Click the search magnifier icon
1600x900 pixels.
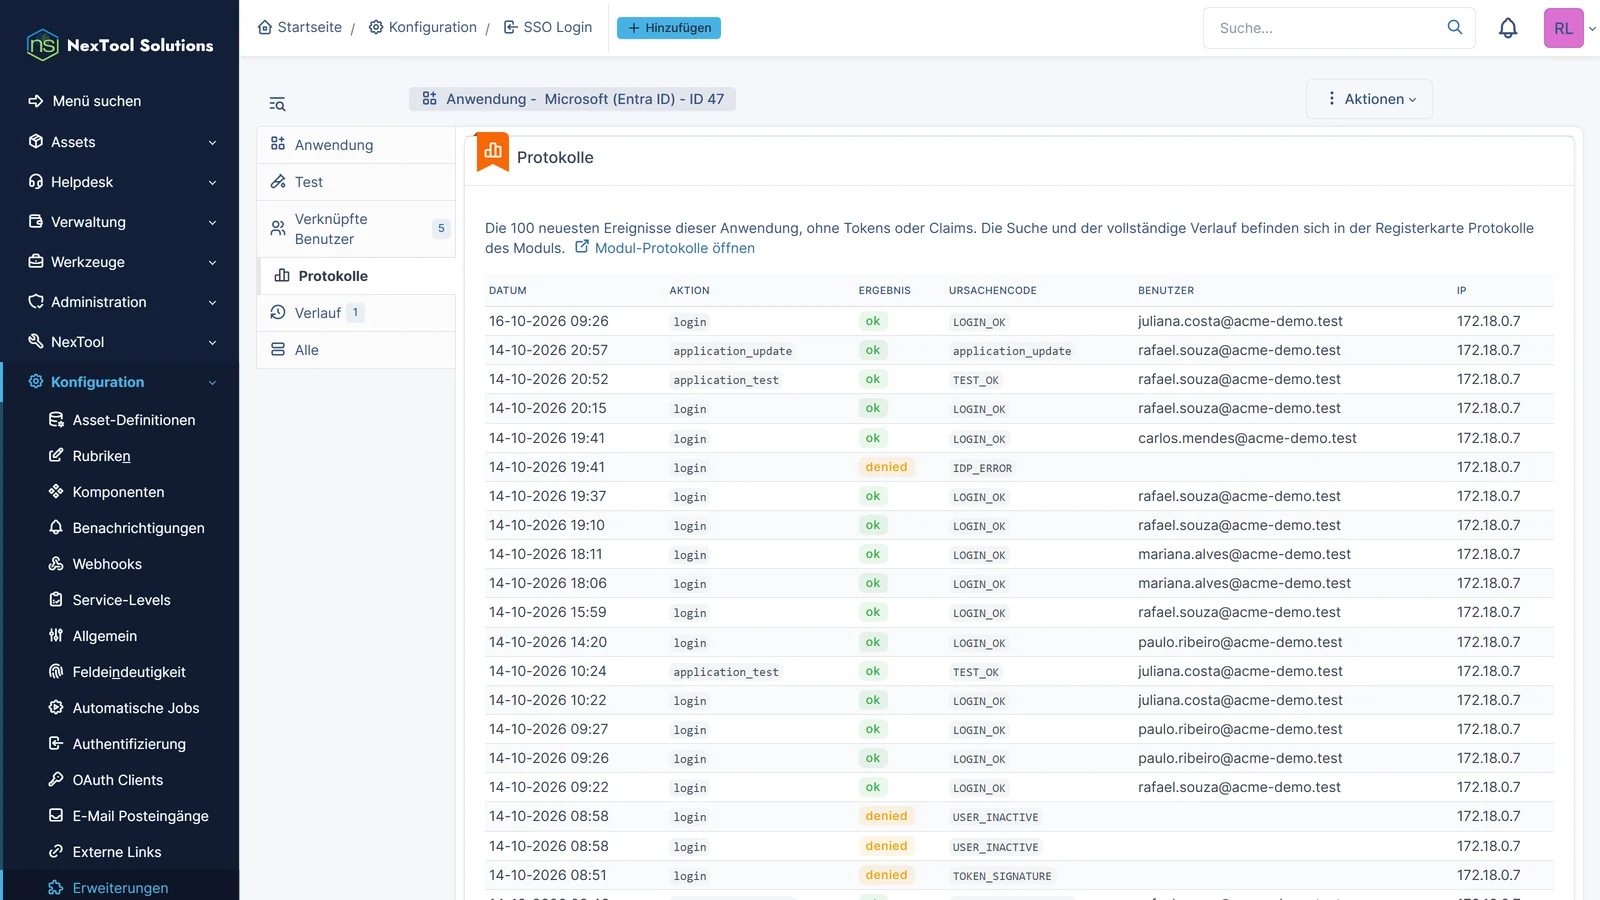(1455, 28)
